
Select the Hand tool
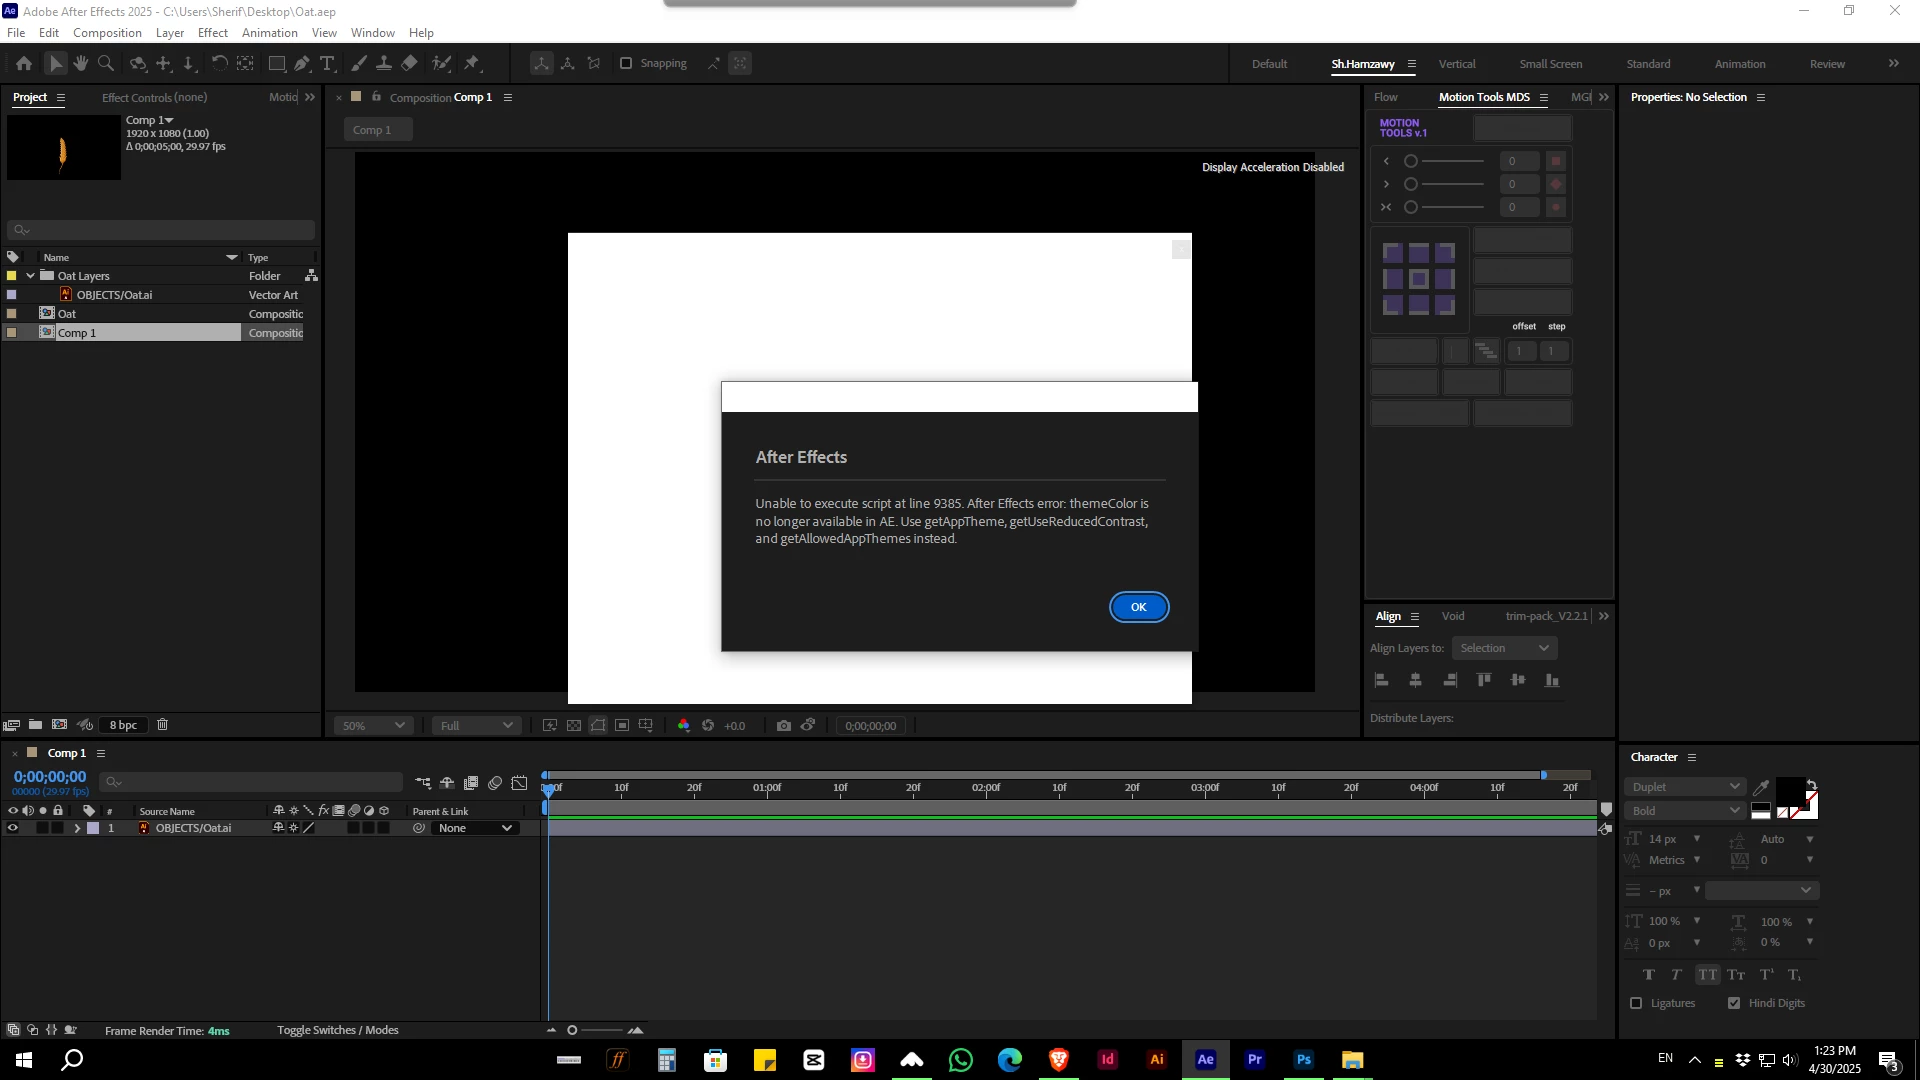pos(81,63)
